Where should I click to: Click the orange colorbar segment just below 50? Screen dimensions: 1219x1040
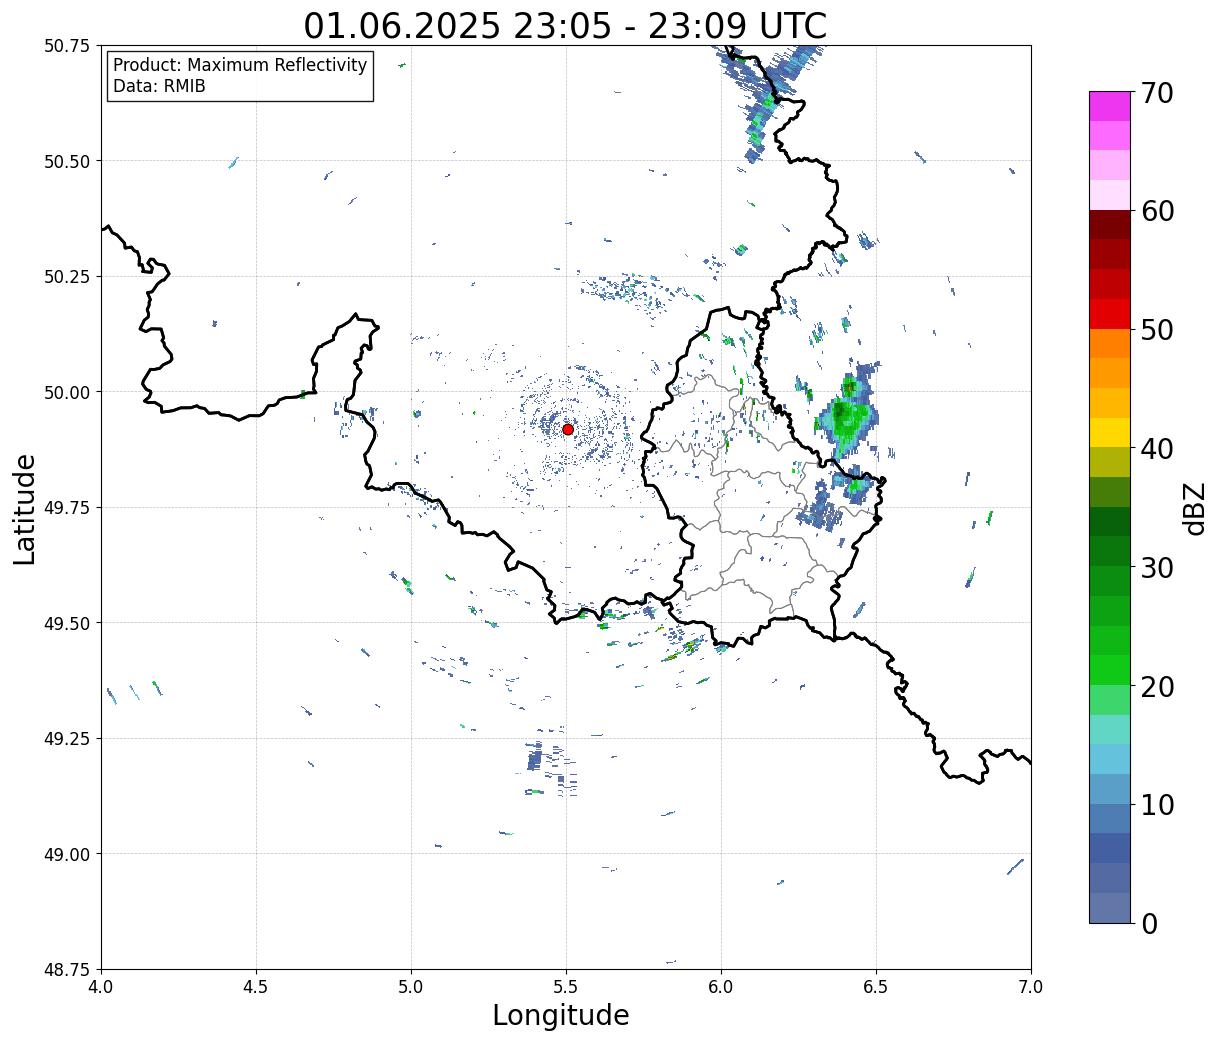click(1110, 343)
